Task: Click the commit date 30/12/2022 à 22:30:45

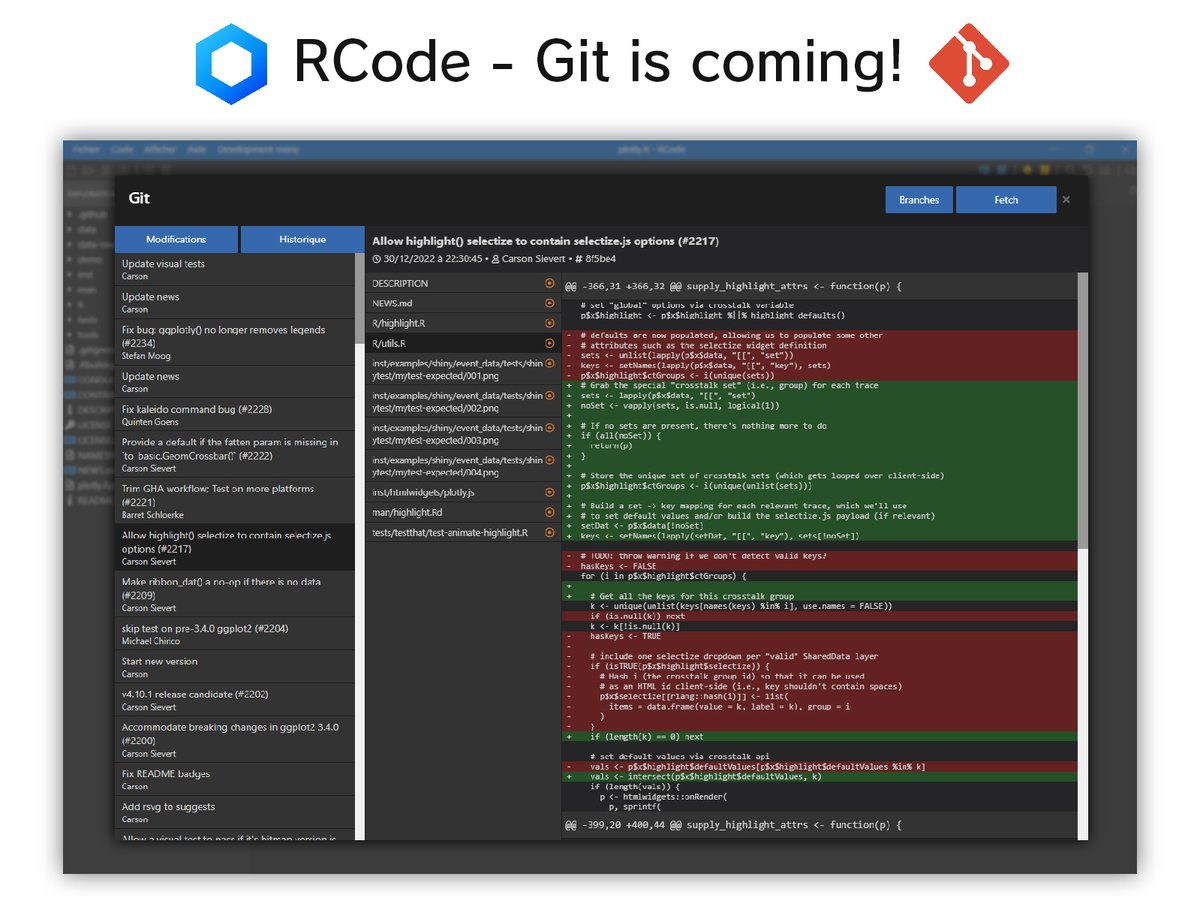Action: pos(434,258)
